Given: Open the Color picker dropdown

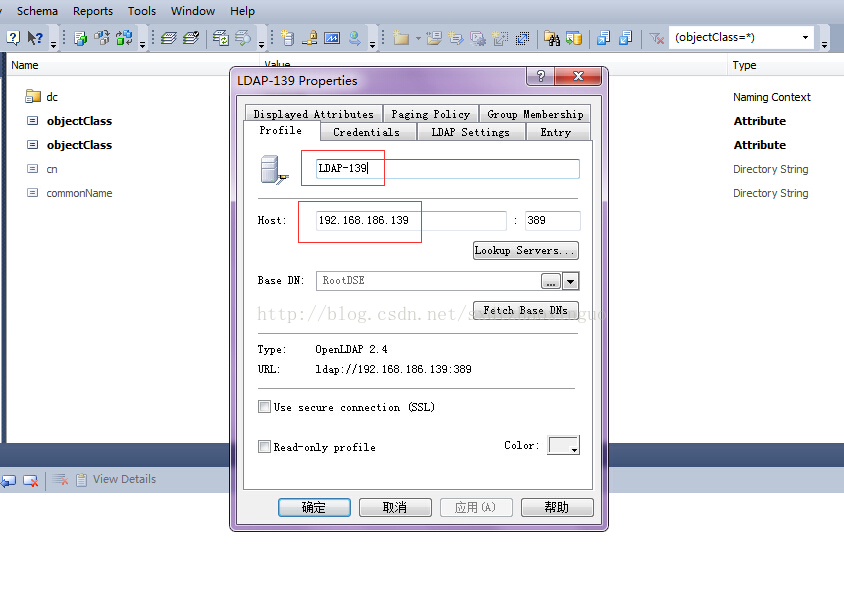Looking at the screenshot, I should coord(564,445).
